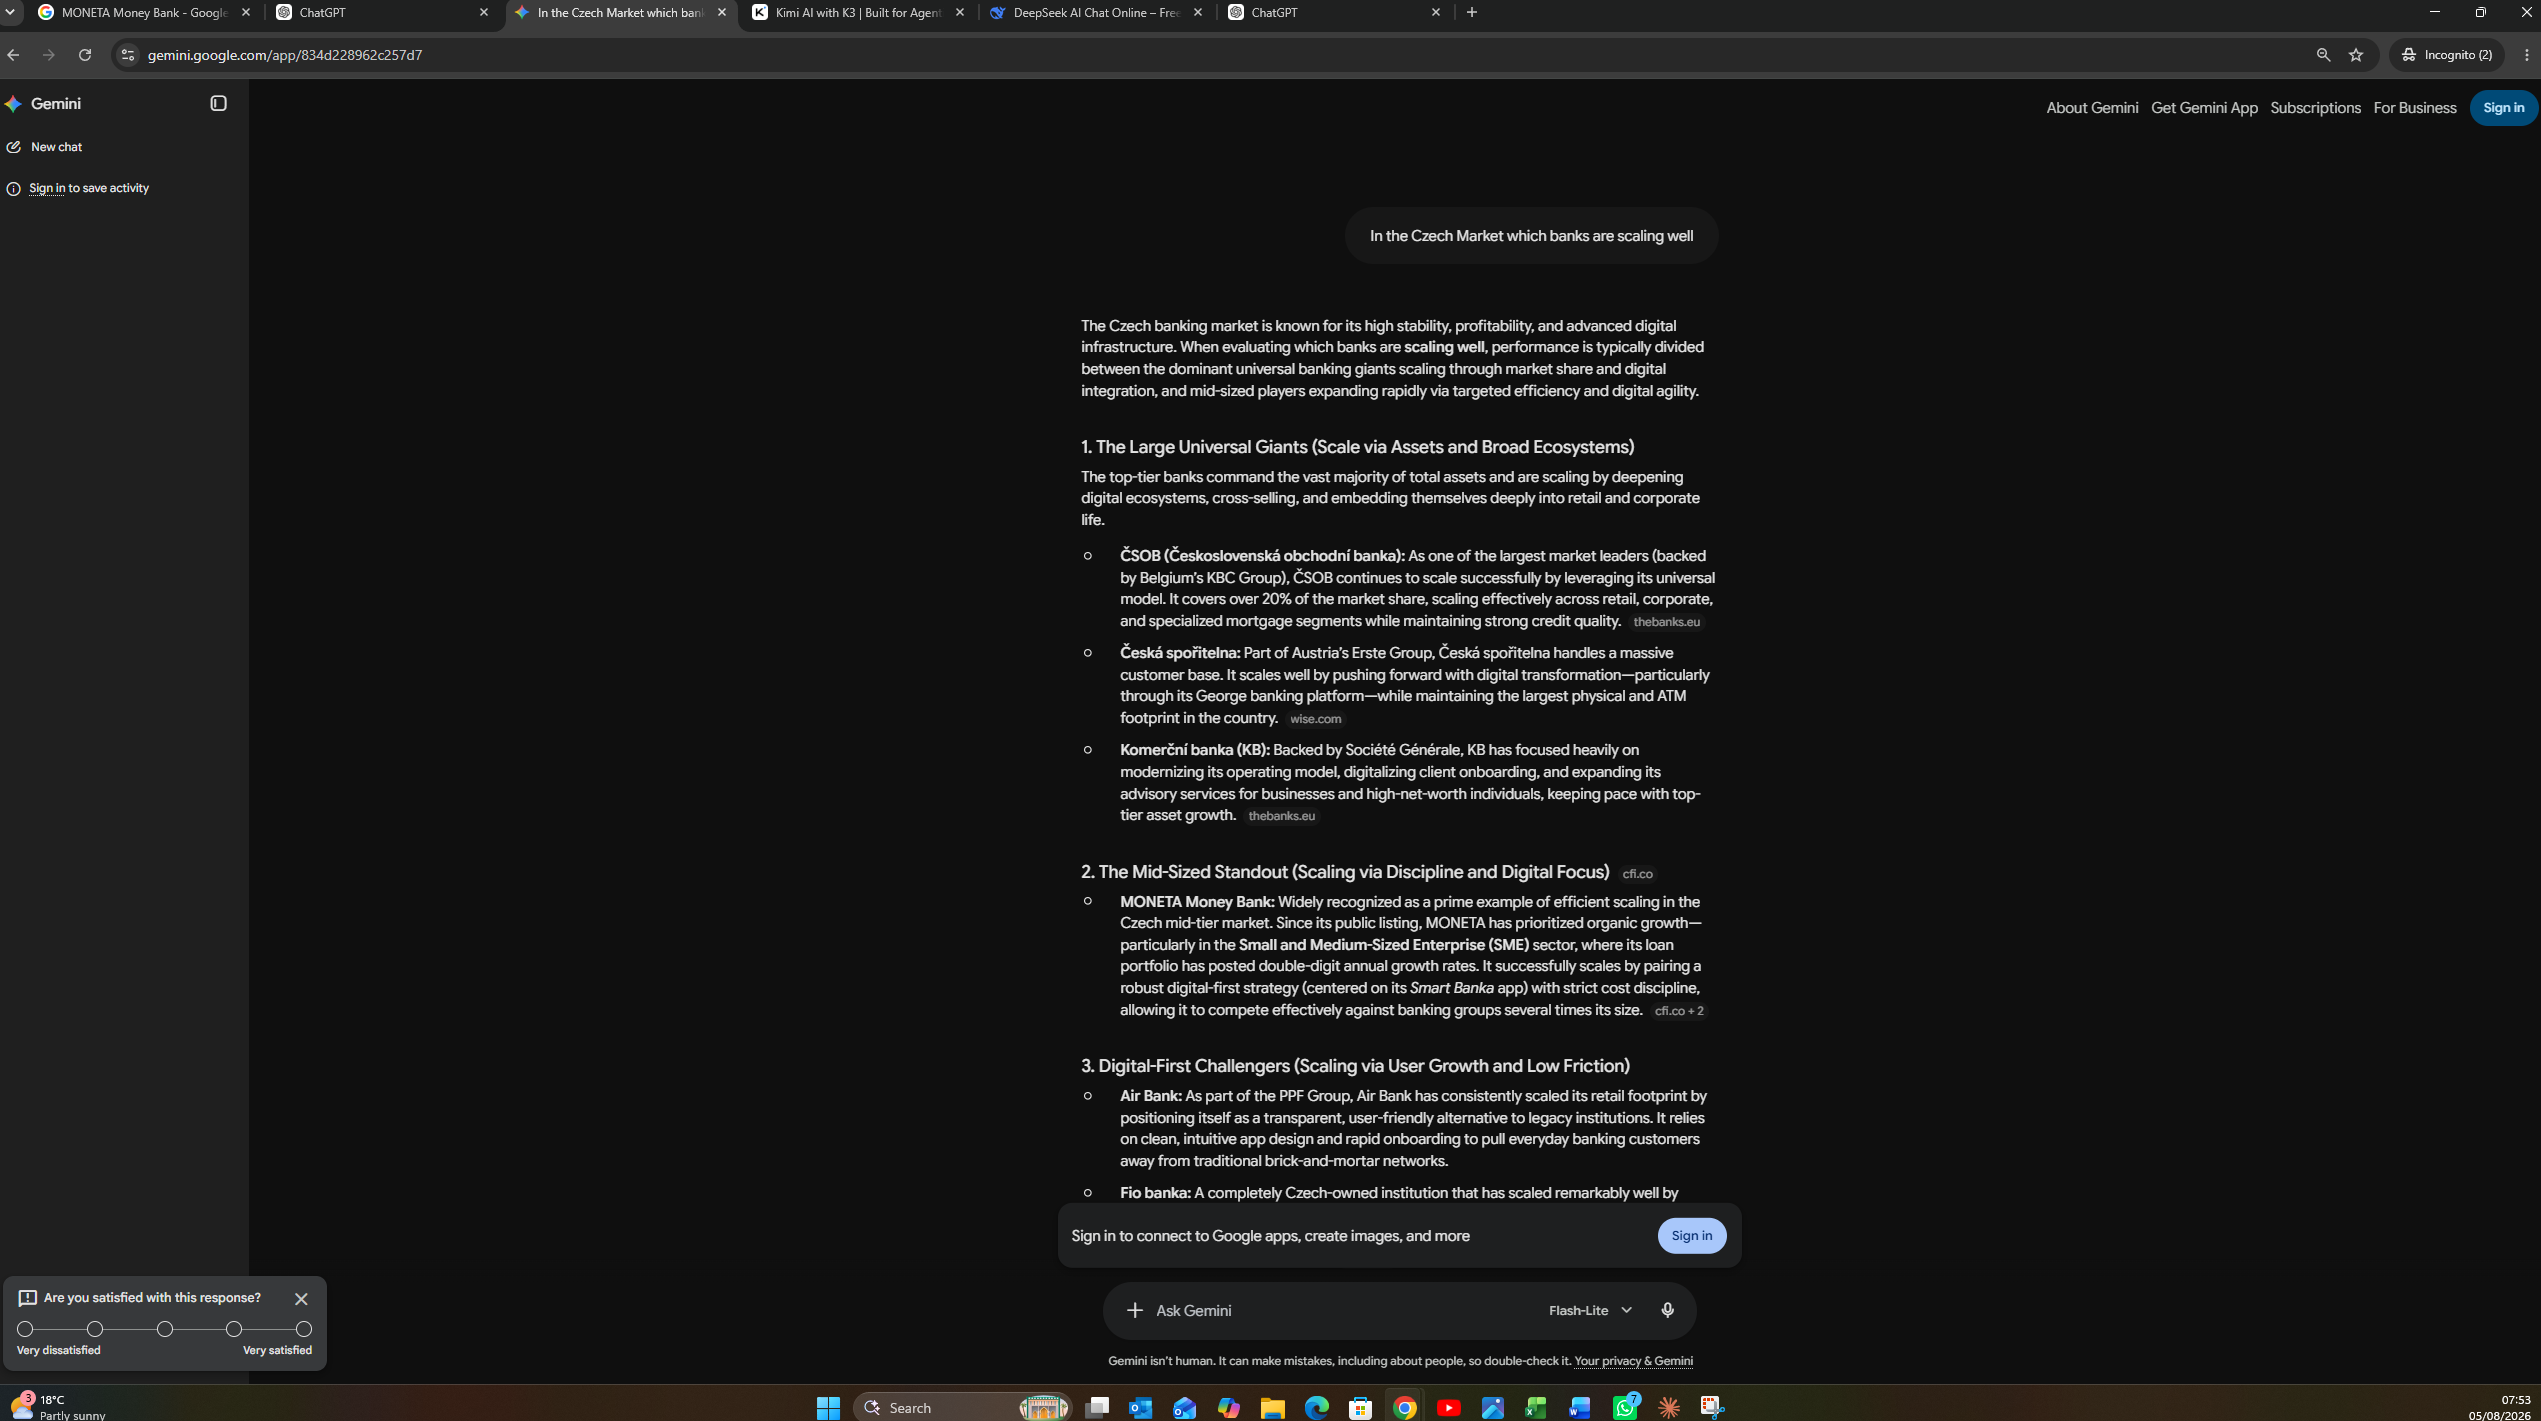Close the Kimi AI tab

pos(960,13)
